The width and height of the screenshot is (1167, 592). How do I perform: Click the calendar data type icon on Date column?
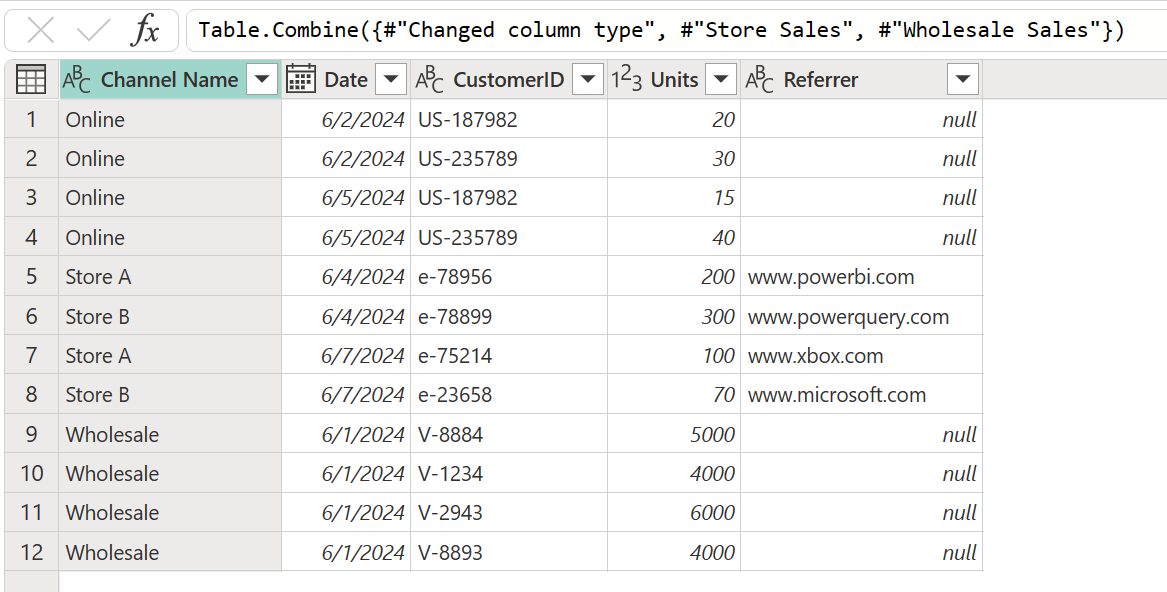(301, 79)
